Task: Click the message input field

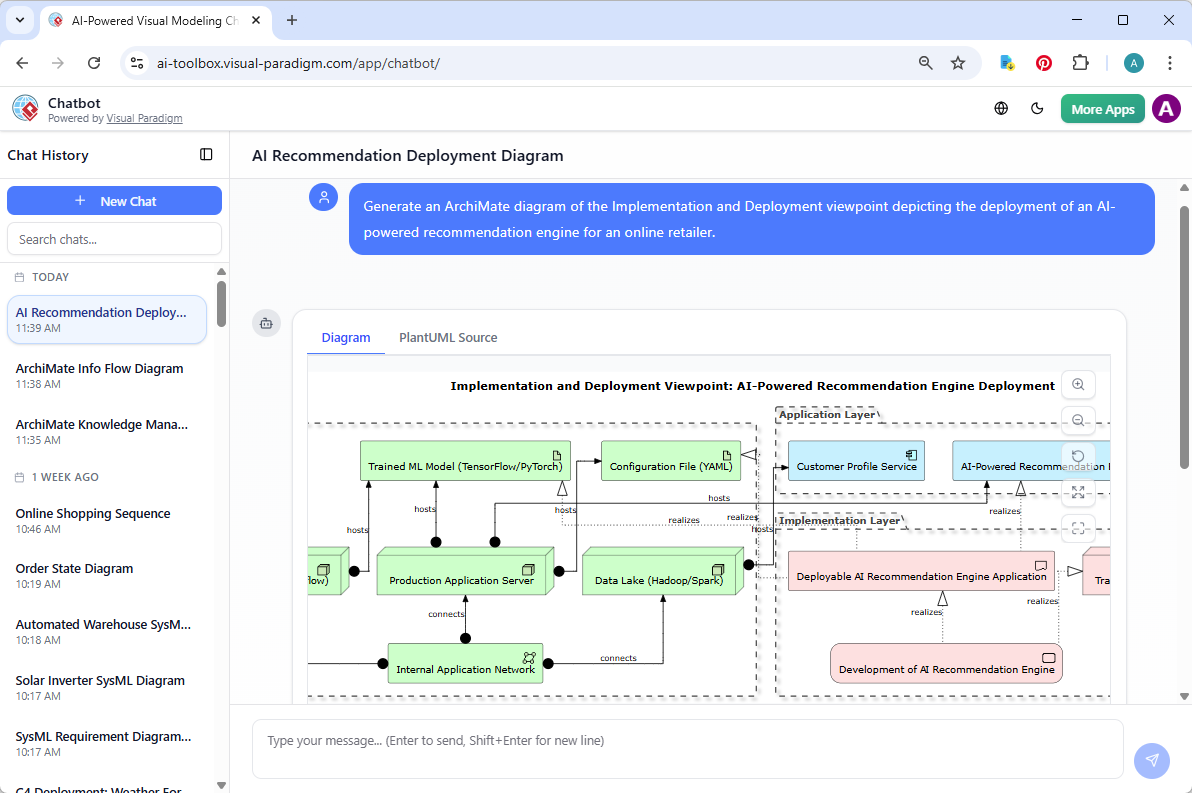Action: pos(688,748)
